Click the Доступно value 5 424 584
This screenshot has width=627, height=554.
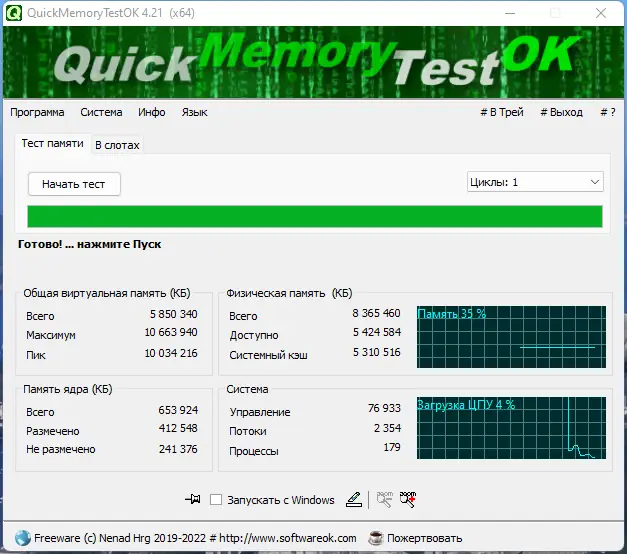pyautogui.click(x=377, y=332)
